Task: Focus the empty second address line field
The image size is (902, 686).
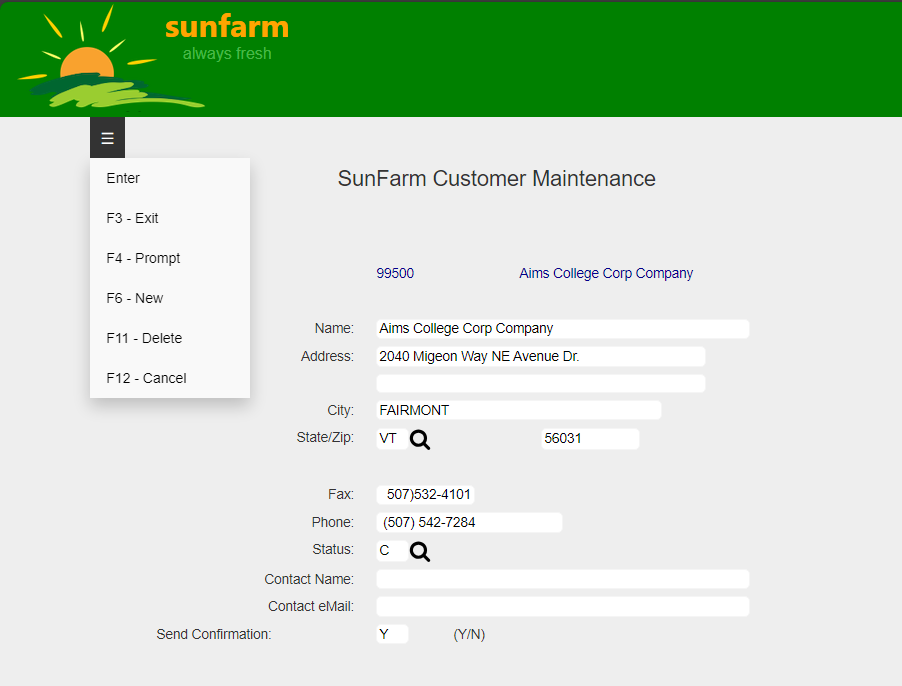Action: tap(541, 384)
